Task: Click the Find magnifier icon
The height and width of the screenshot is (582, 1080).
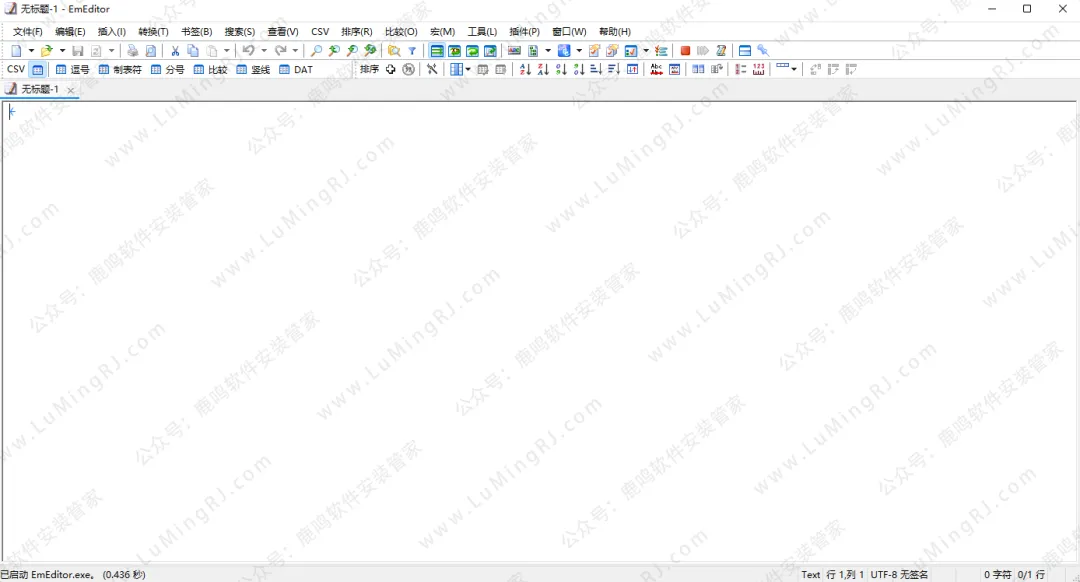Action: (x=316, y=51)
